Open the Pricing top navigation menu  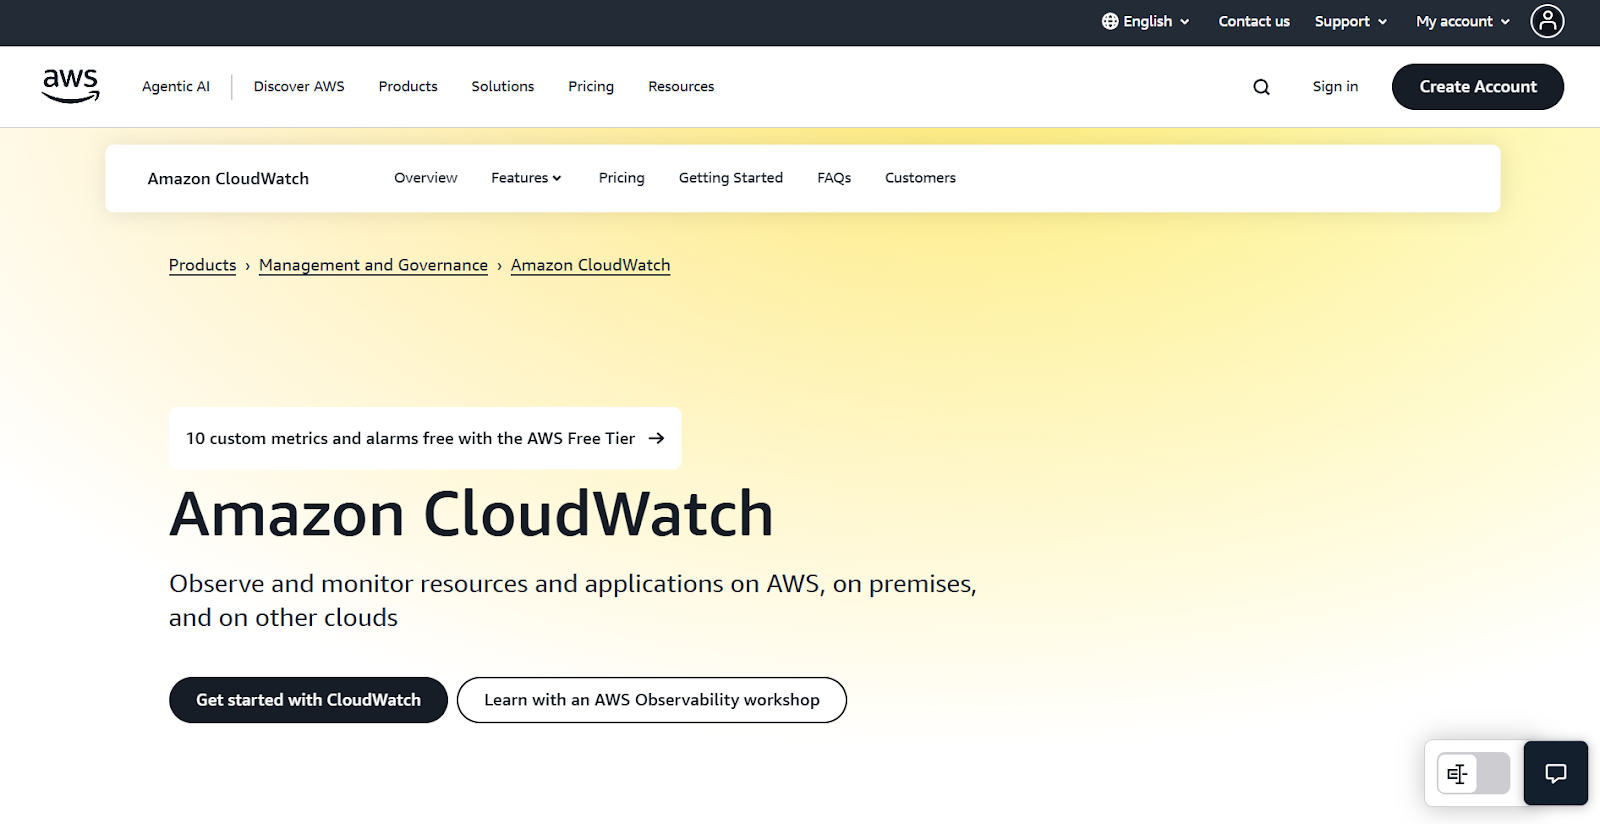coord(591,87)
